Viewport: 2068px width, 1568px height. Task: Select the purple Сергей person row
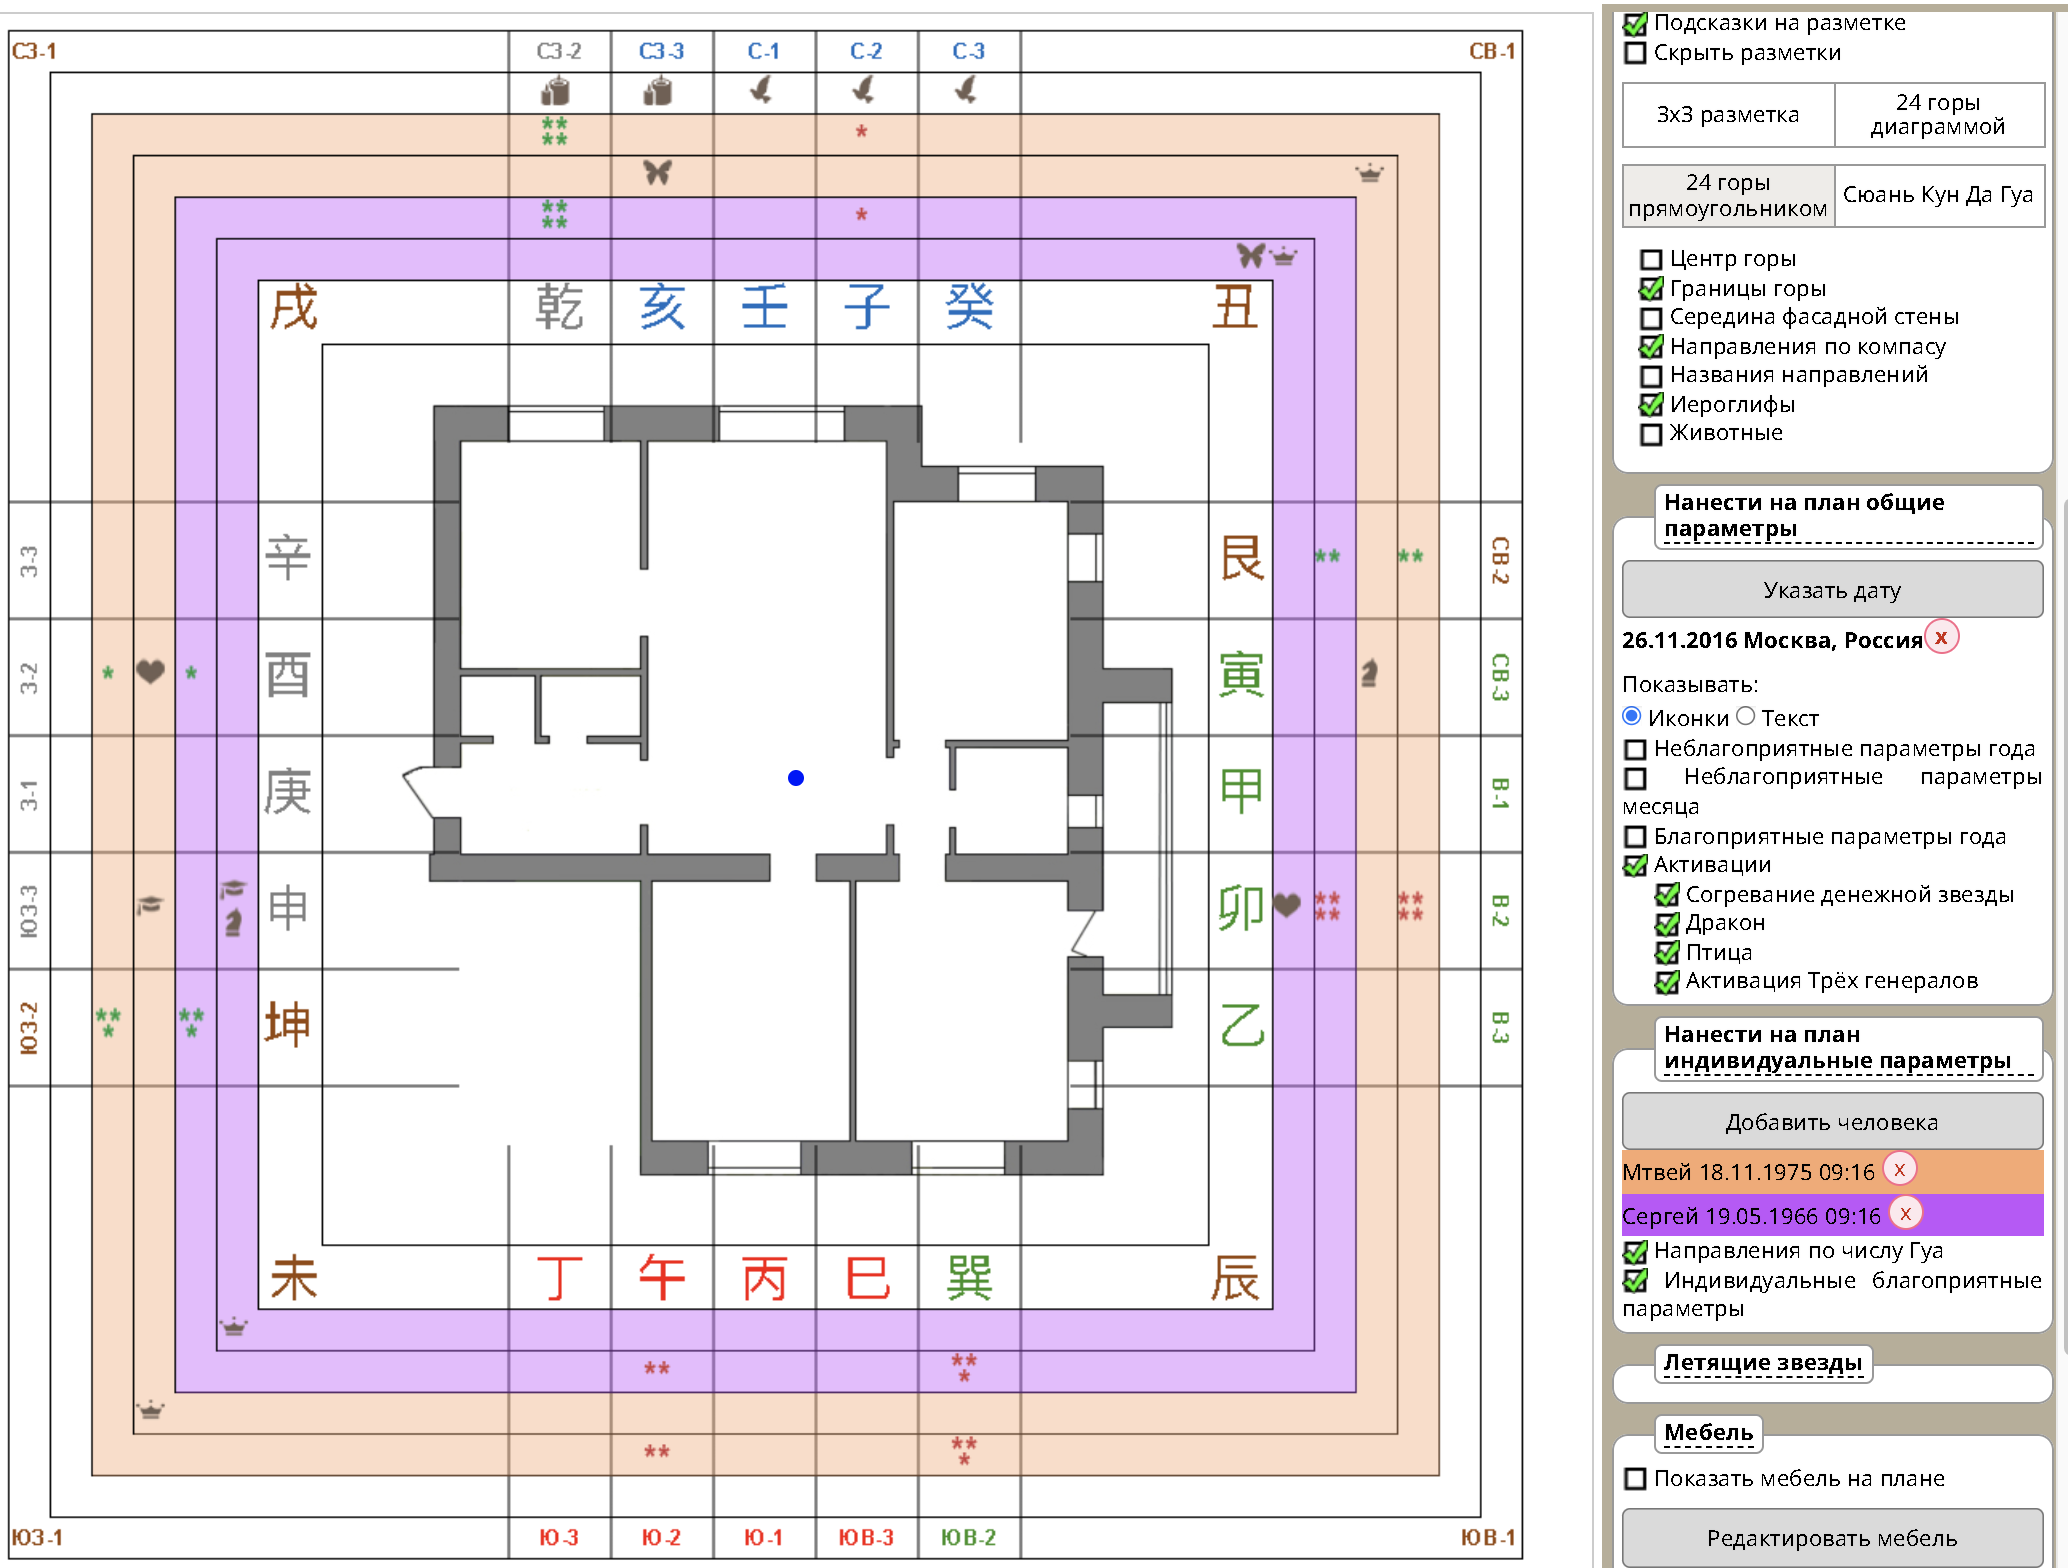(x=1832, y=1215)
